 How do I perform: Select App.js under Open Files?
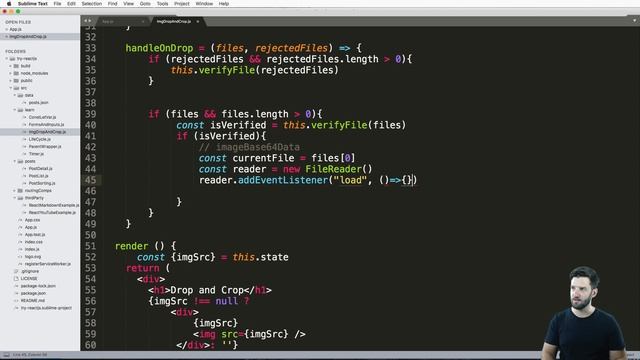tap(16, 29)
